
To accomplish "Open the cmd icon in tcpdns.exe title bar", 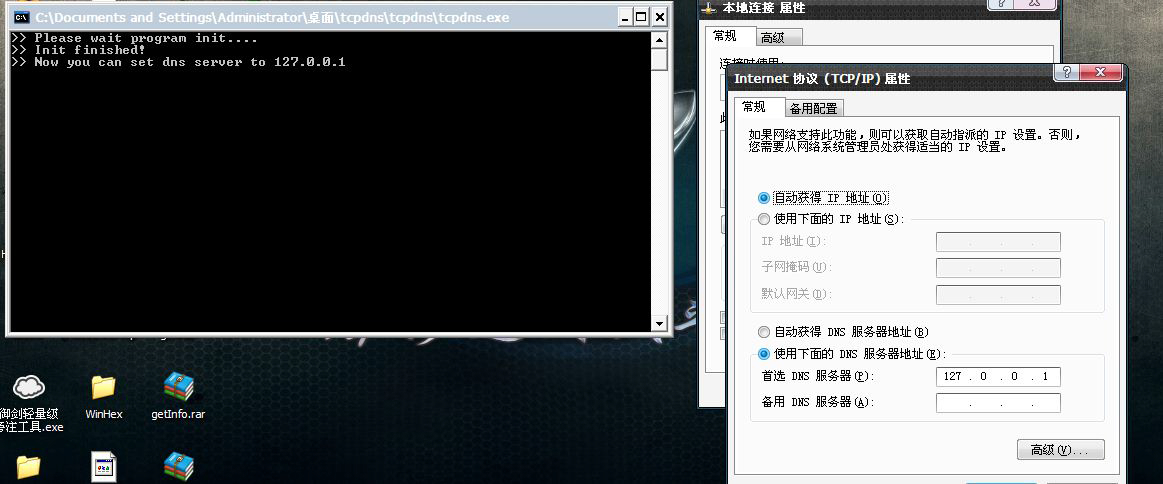I will (x=22, y=17).
